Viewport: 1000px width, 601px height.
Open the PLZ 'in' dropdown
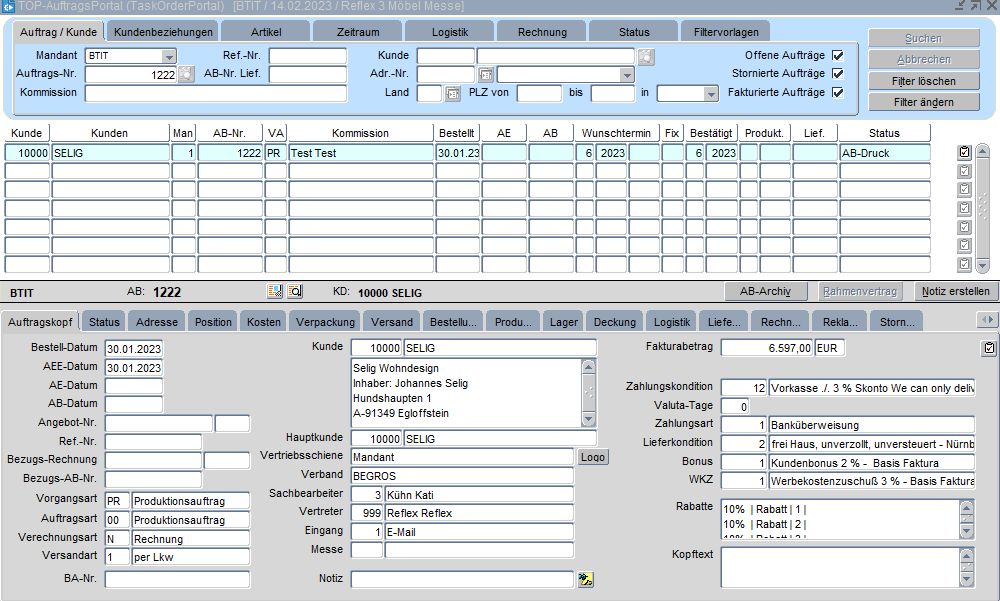tap(711, 94)
